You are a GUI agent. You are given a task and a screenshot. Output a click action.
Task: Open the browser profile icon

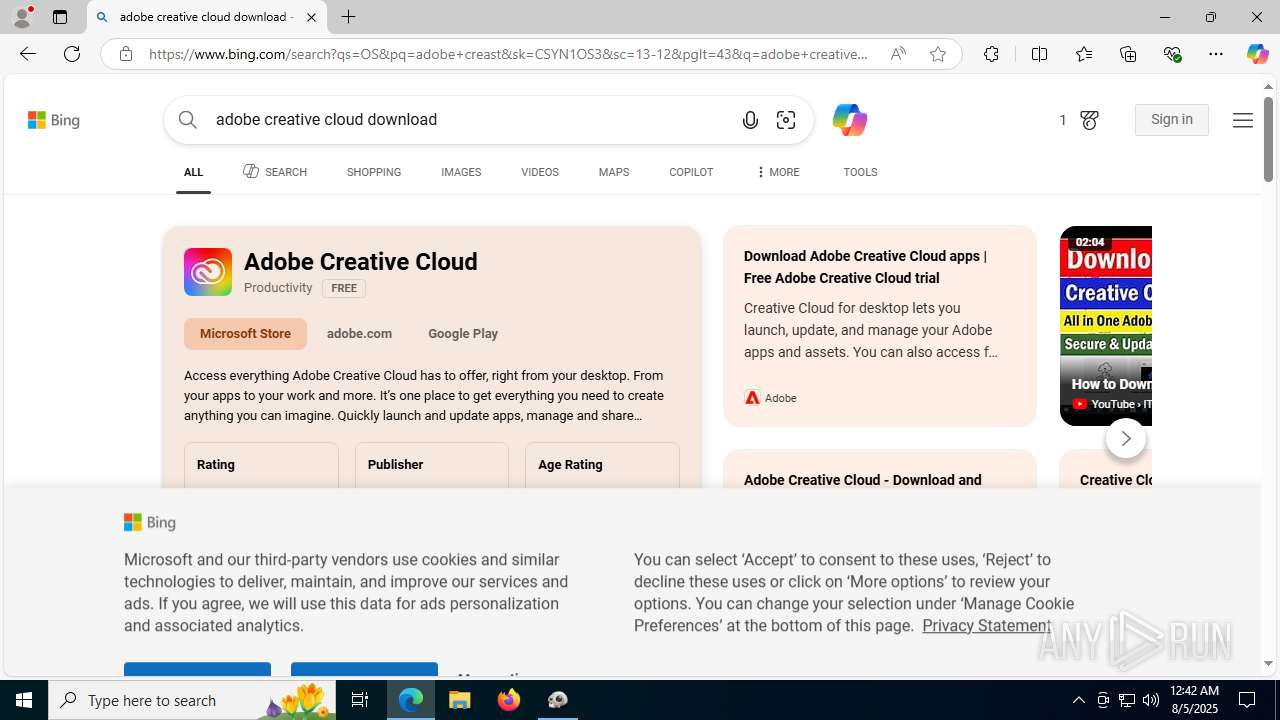pos(22,17)
